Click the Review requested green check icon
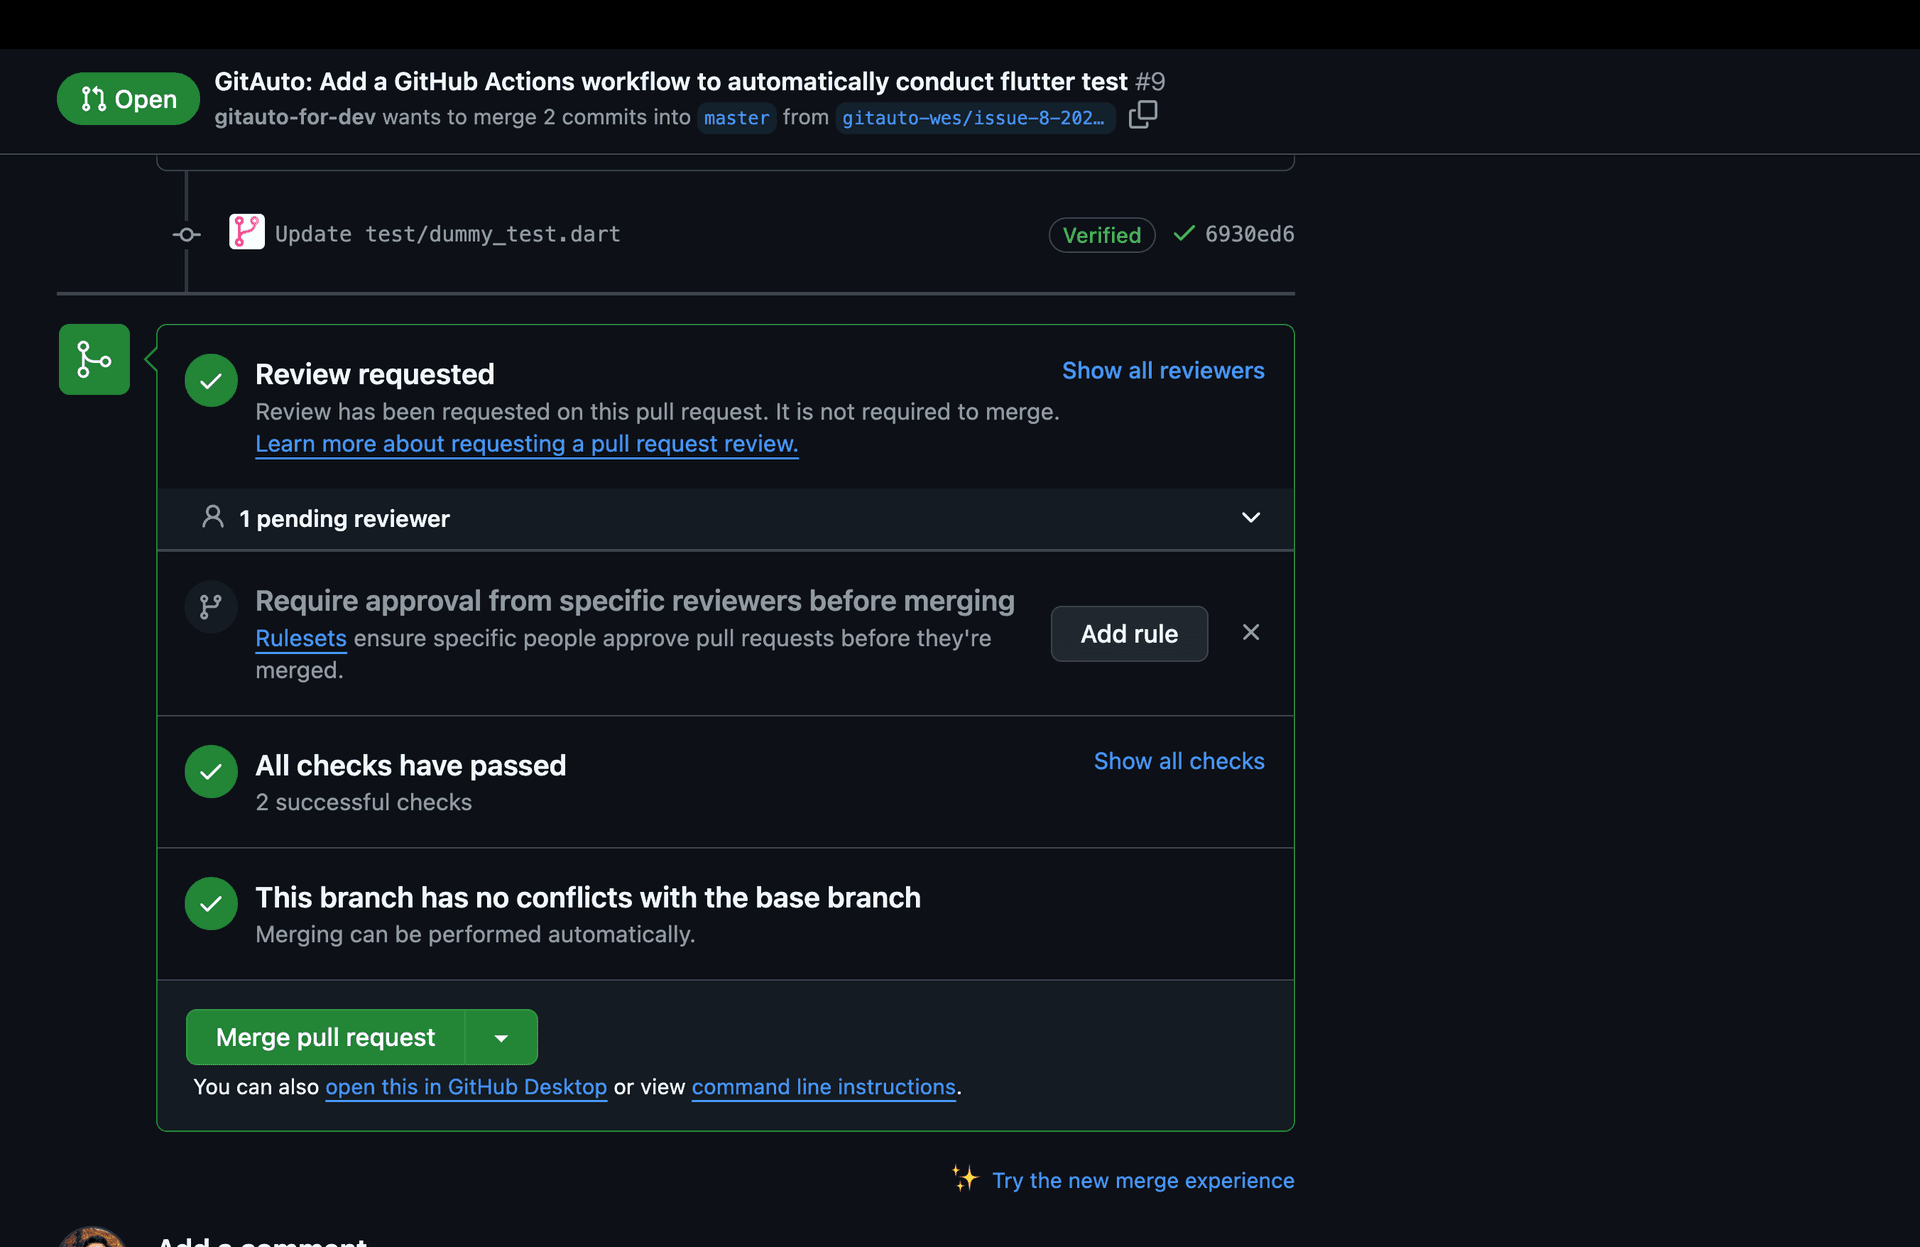 pos(211,380)
